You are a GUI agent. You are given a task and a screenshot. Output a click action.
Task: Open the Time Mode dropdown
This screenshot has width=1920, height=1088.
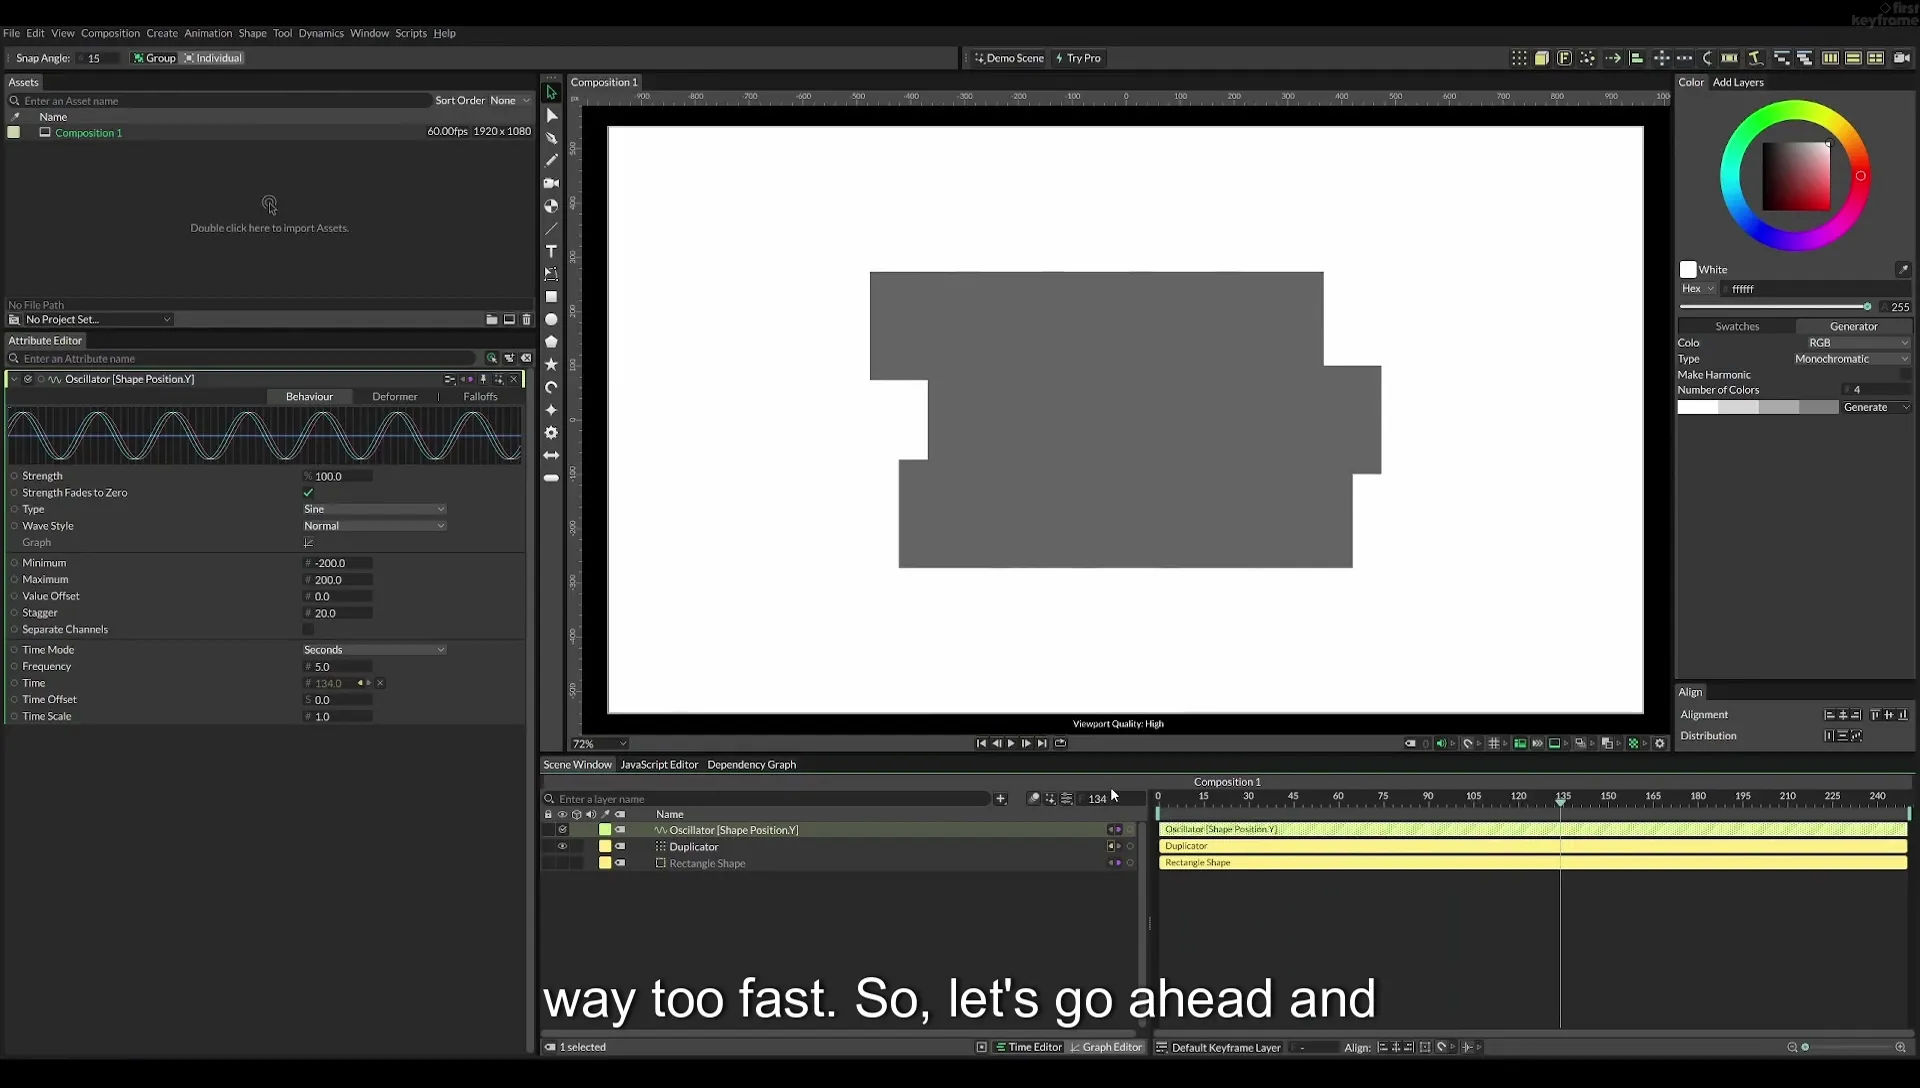(x=375, y=650)
